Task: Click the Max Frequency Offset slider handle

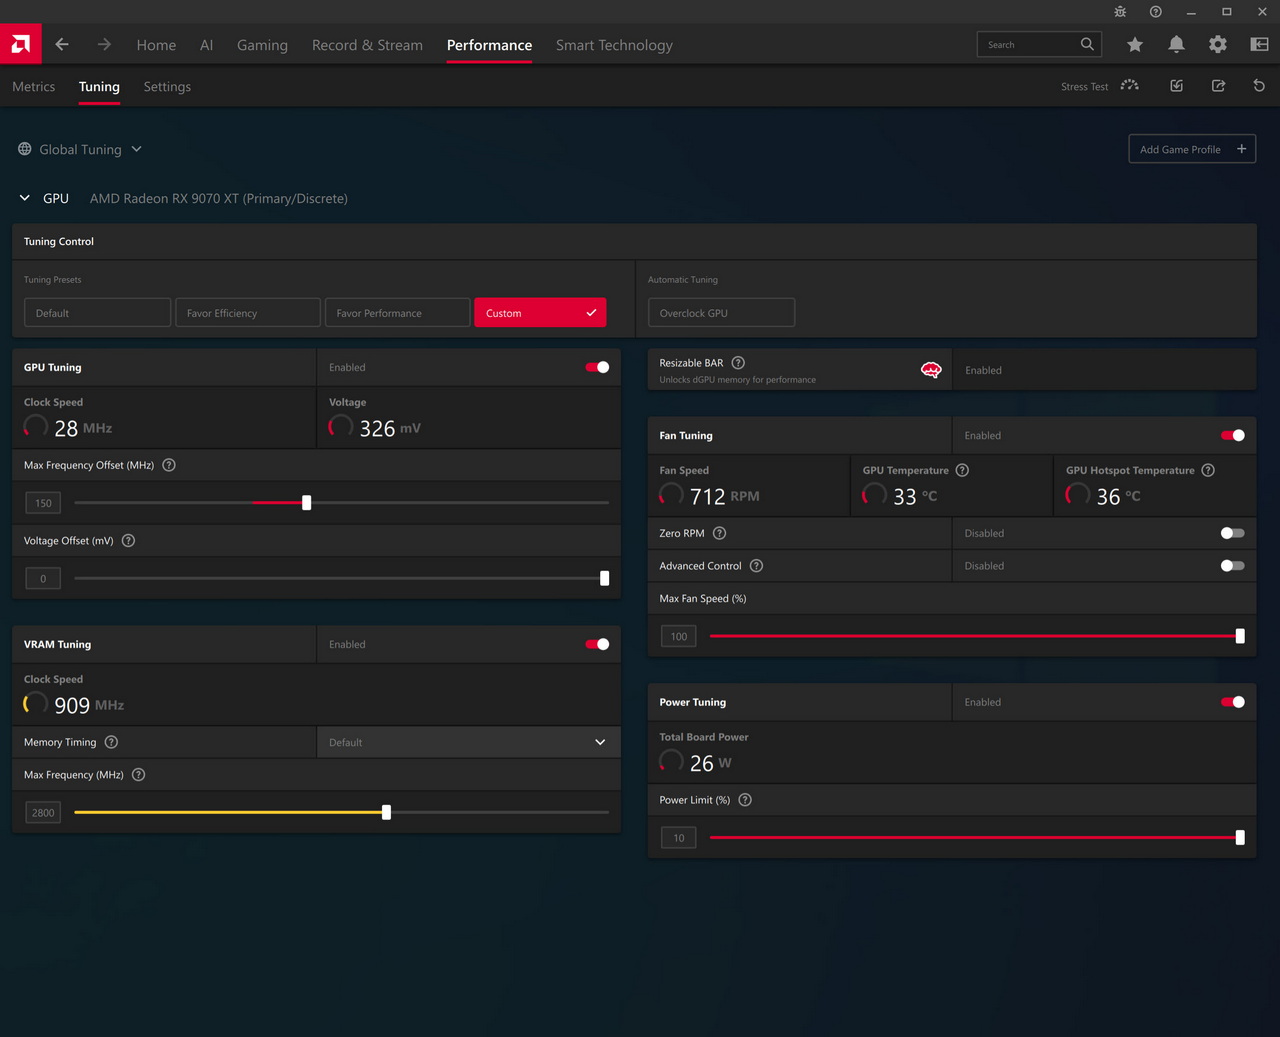Action: [x=307, y=503]
